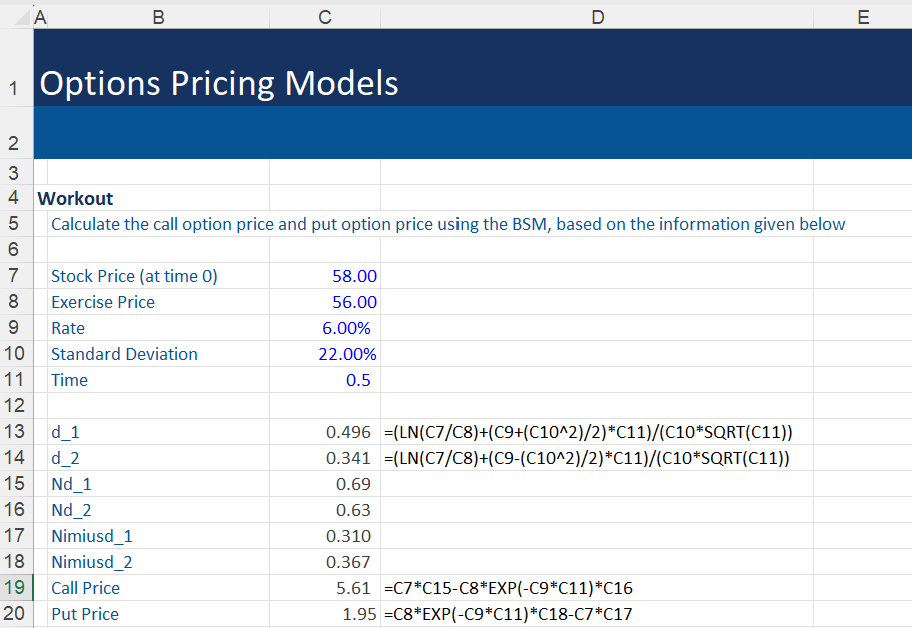Viewport: 912px width, 628px height.
Task: Select the Time value 0.5
Action: 324,380
